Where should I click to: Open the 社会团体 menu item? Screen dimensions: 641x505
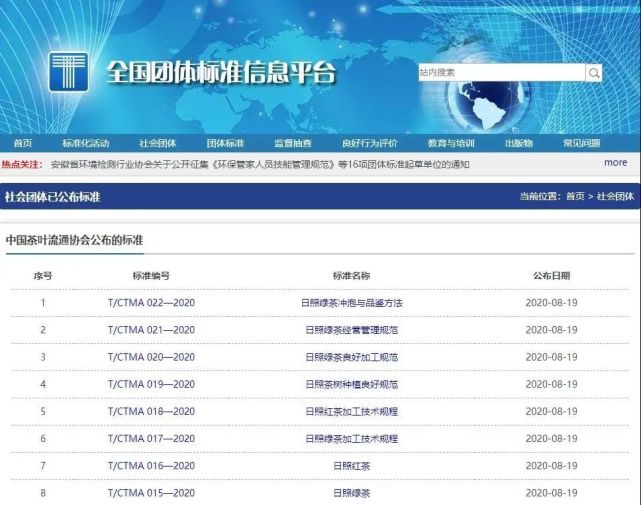[157, 143]
